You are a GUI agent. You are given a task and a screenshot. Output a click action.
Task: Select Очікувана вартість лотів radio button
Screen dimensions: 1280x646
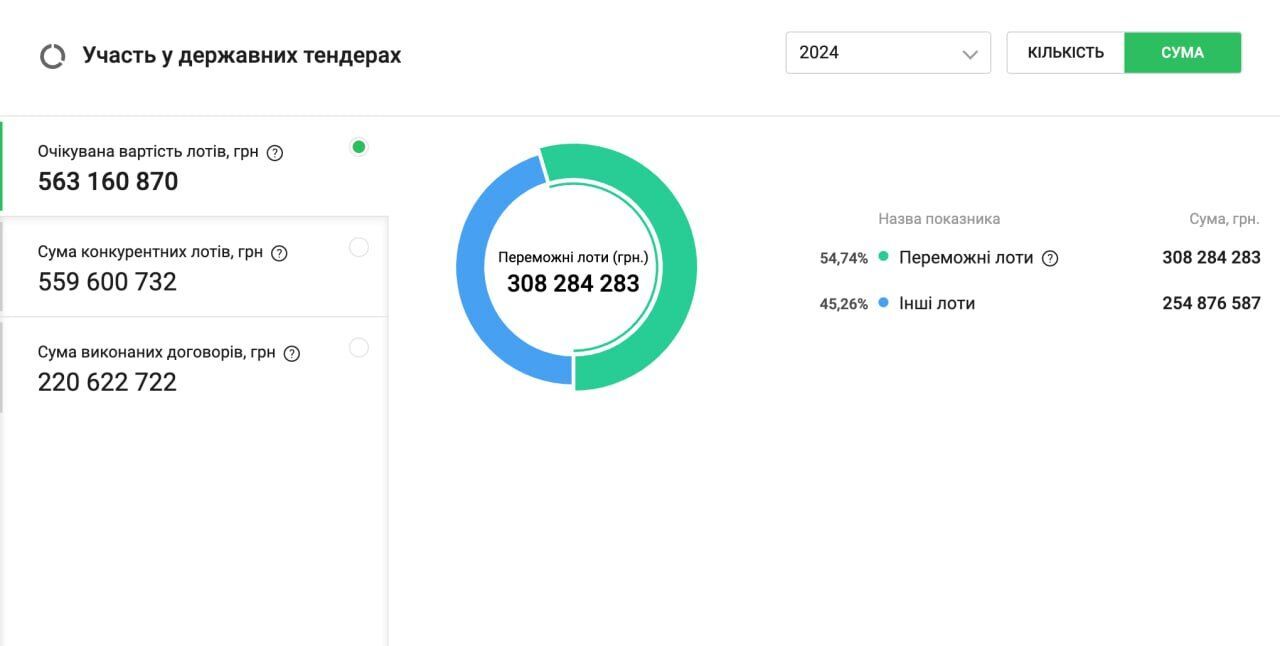click(359, 147)
